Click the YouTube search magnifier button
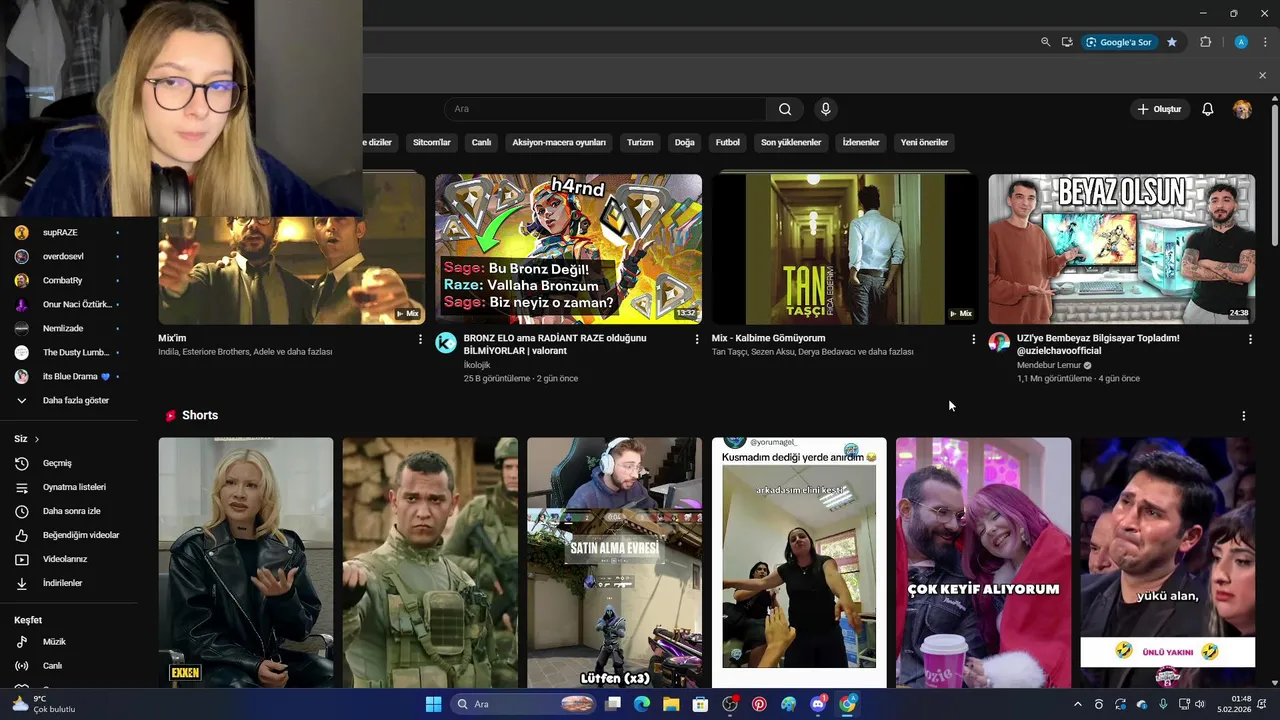This screenshot has width=1280, height=720. (785, 109)
